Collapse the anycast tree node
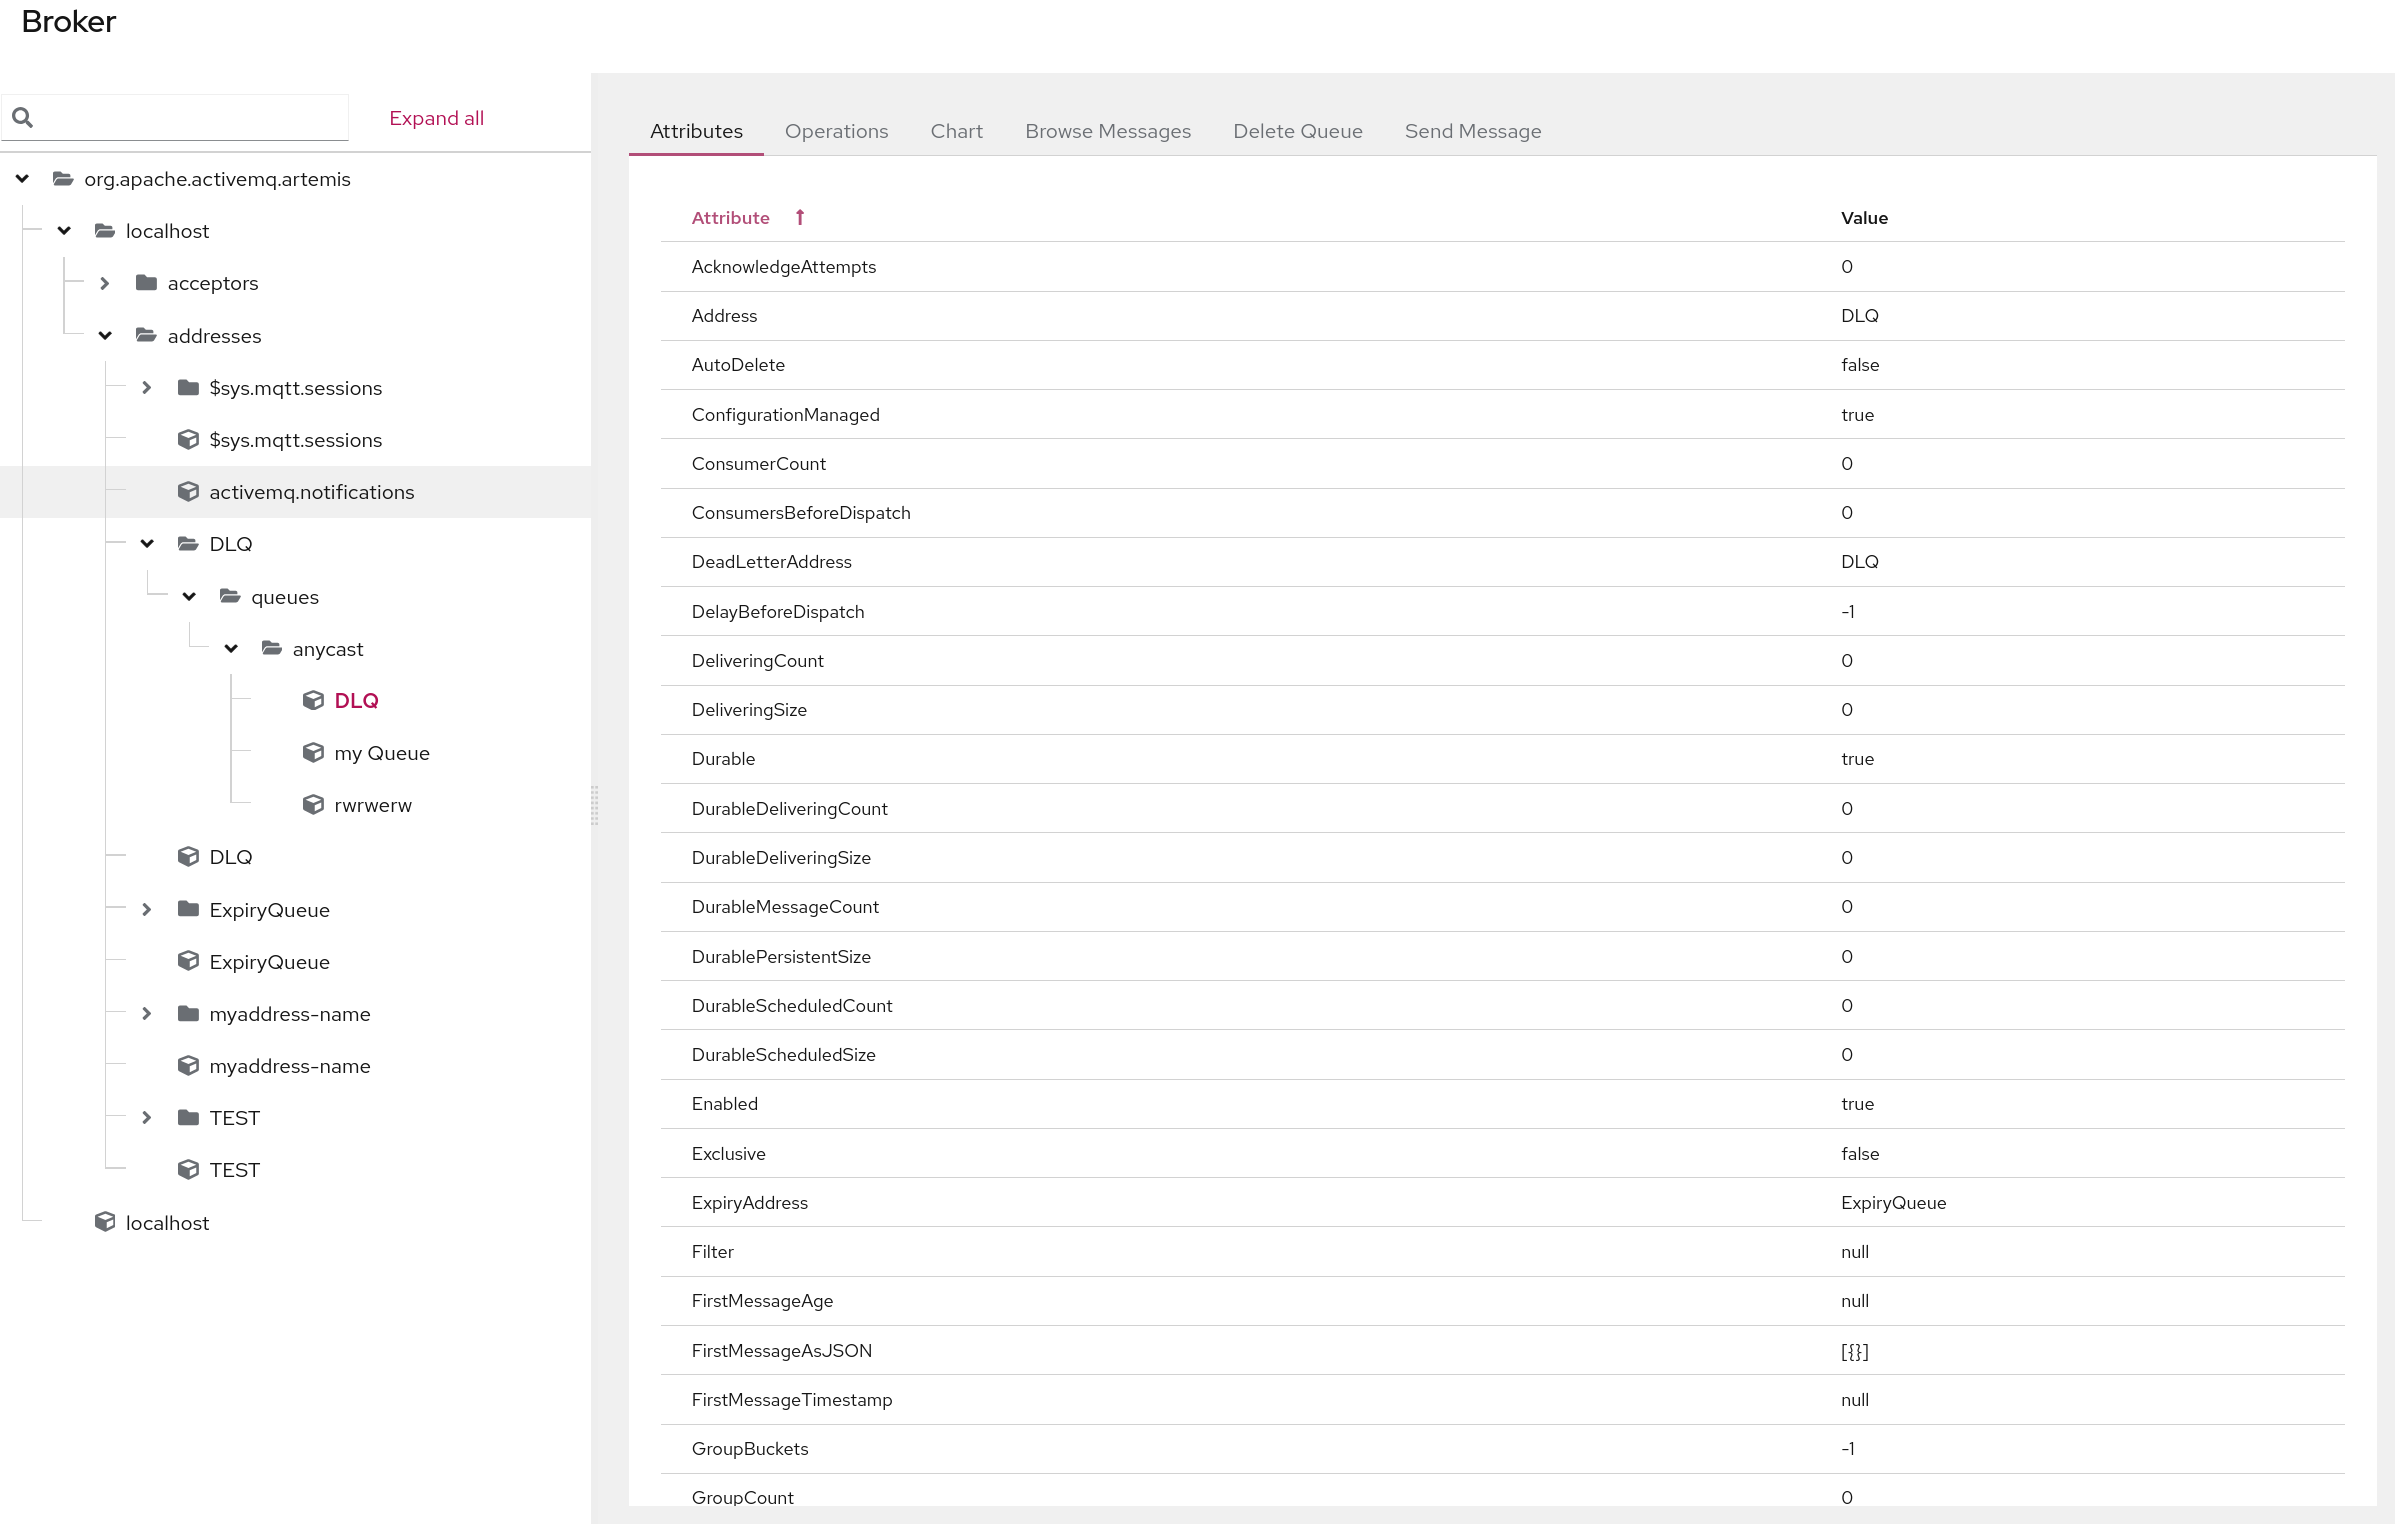 [x=231, y=649]
